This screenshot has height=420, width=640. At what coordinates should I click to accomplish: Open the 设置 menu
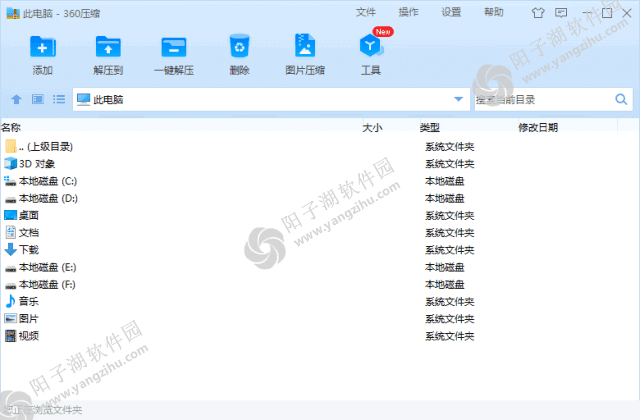point(451,12)
